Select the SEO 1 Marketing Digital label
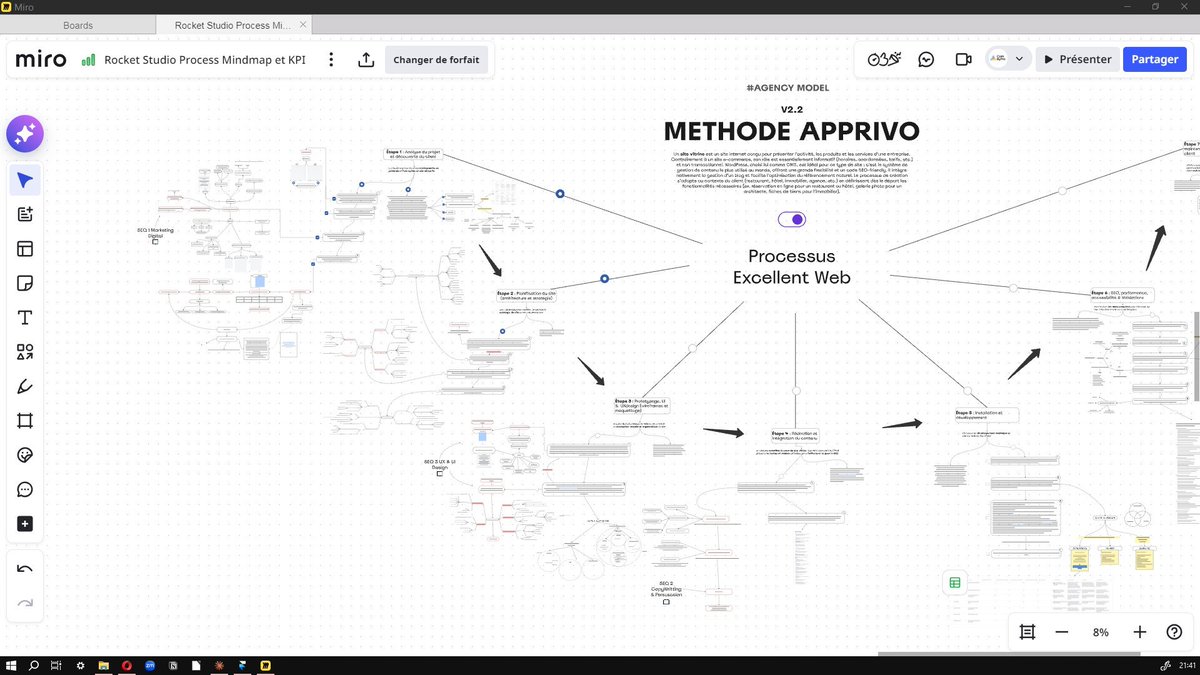The height and width of the screenshot is (675, 1200). click(155, 232)
